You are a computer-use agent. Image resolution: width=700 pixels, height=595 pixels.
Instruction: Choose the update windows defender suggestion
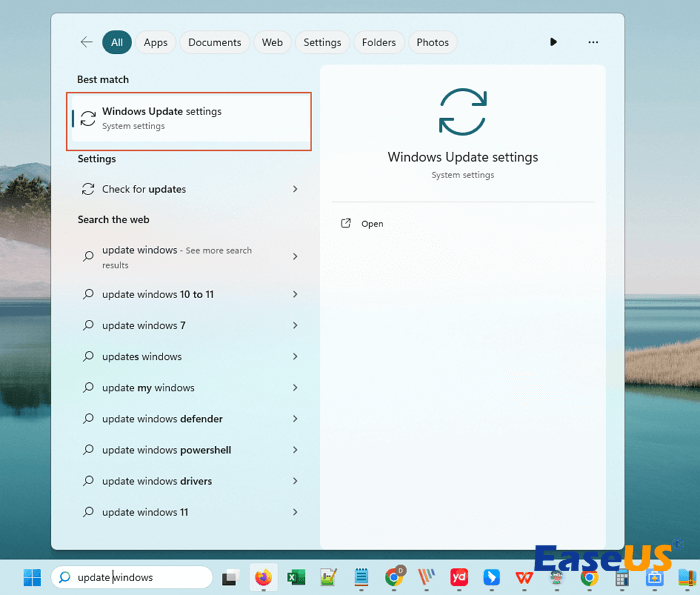click(162, 419)
